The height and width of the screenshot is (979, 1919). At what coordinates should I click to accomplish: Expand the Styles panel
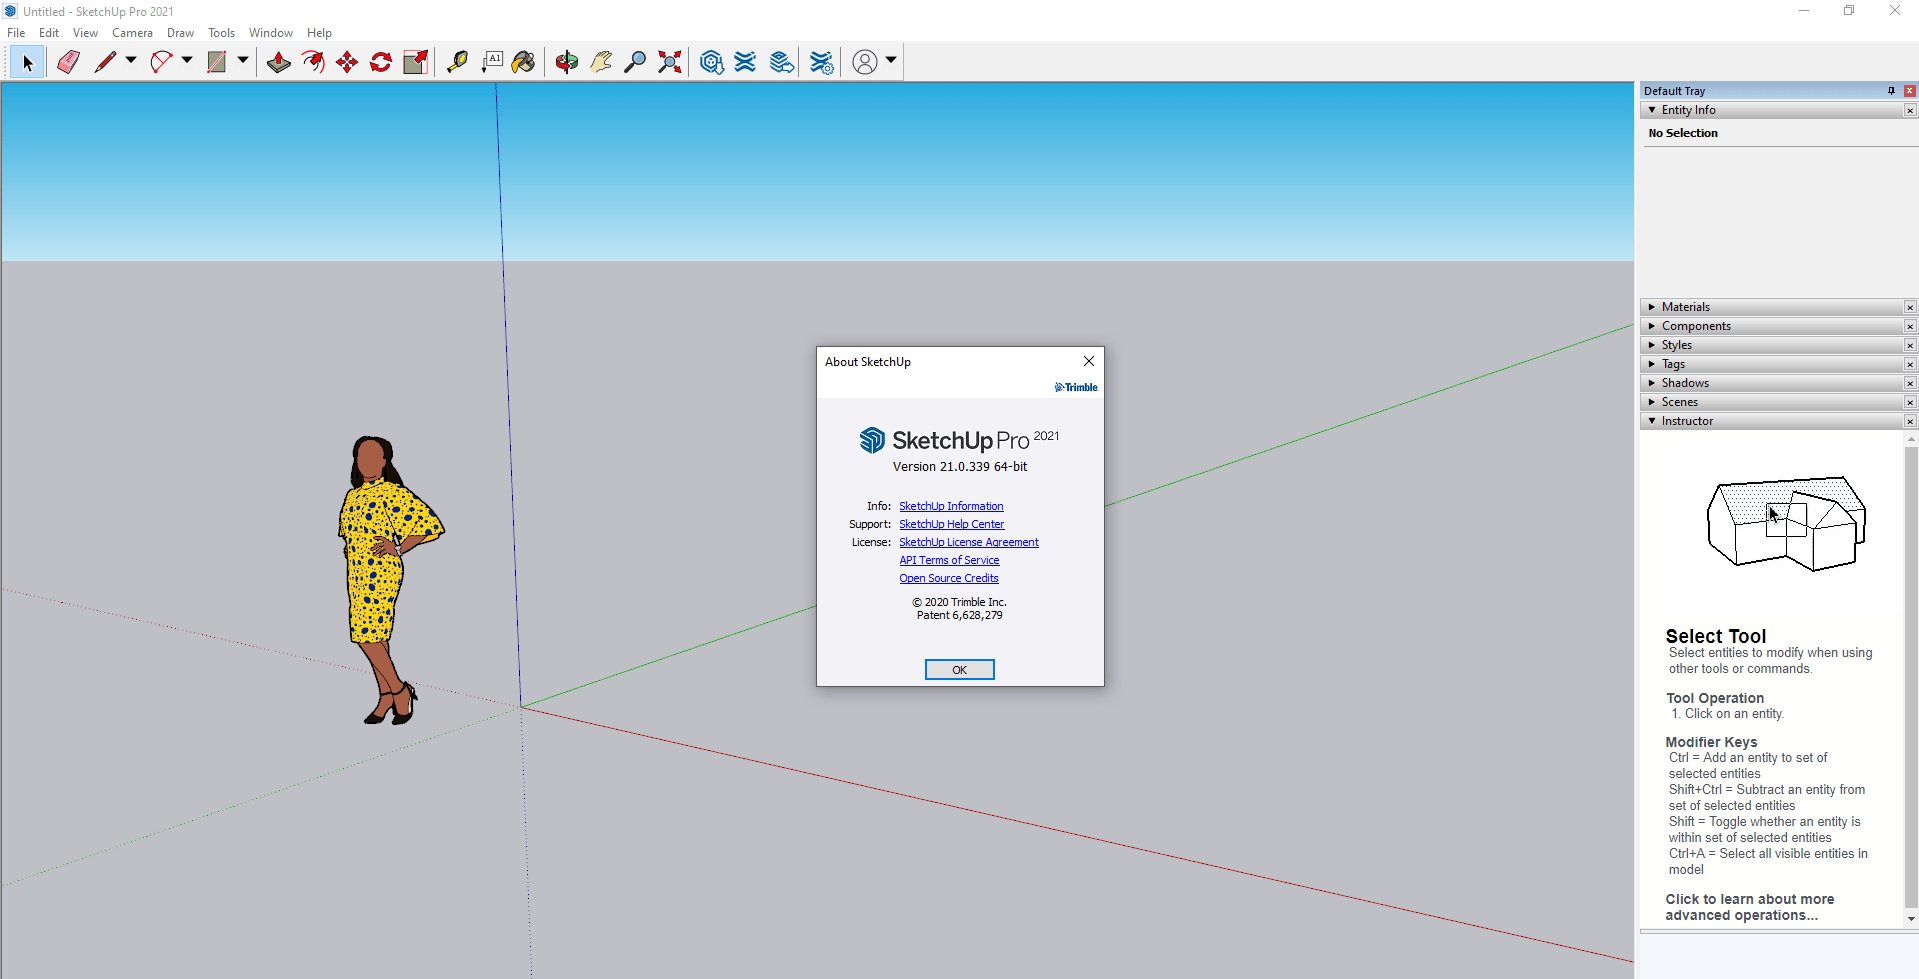click(x=1652, y=345)
